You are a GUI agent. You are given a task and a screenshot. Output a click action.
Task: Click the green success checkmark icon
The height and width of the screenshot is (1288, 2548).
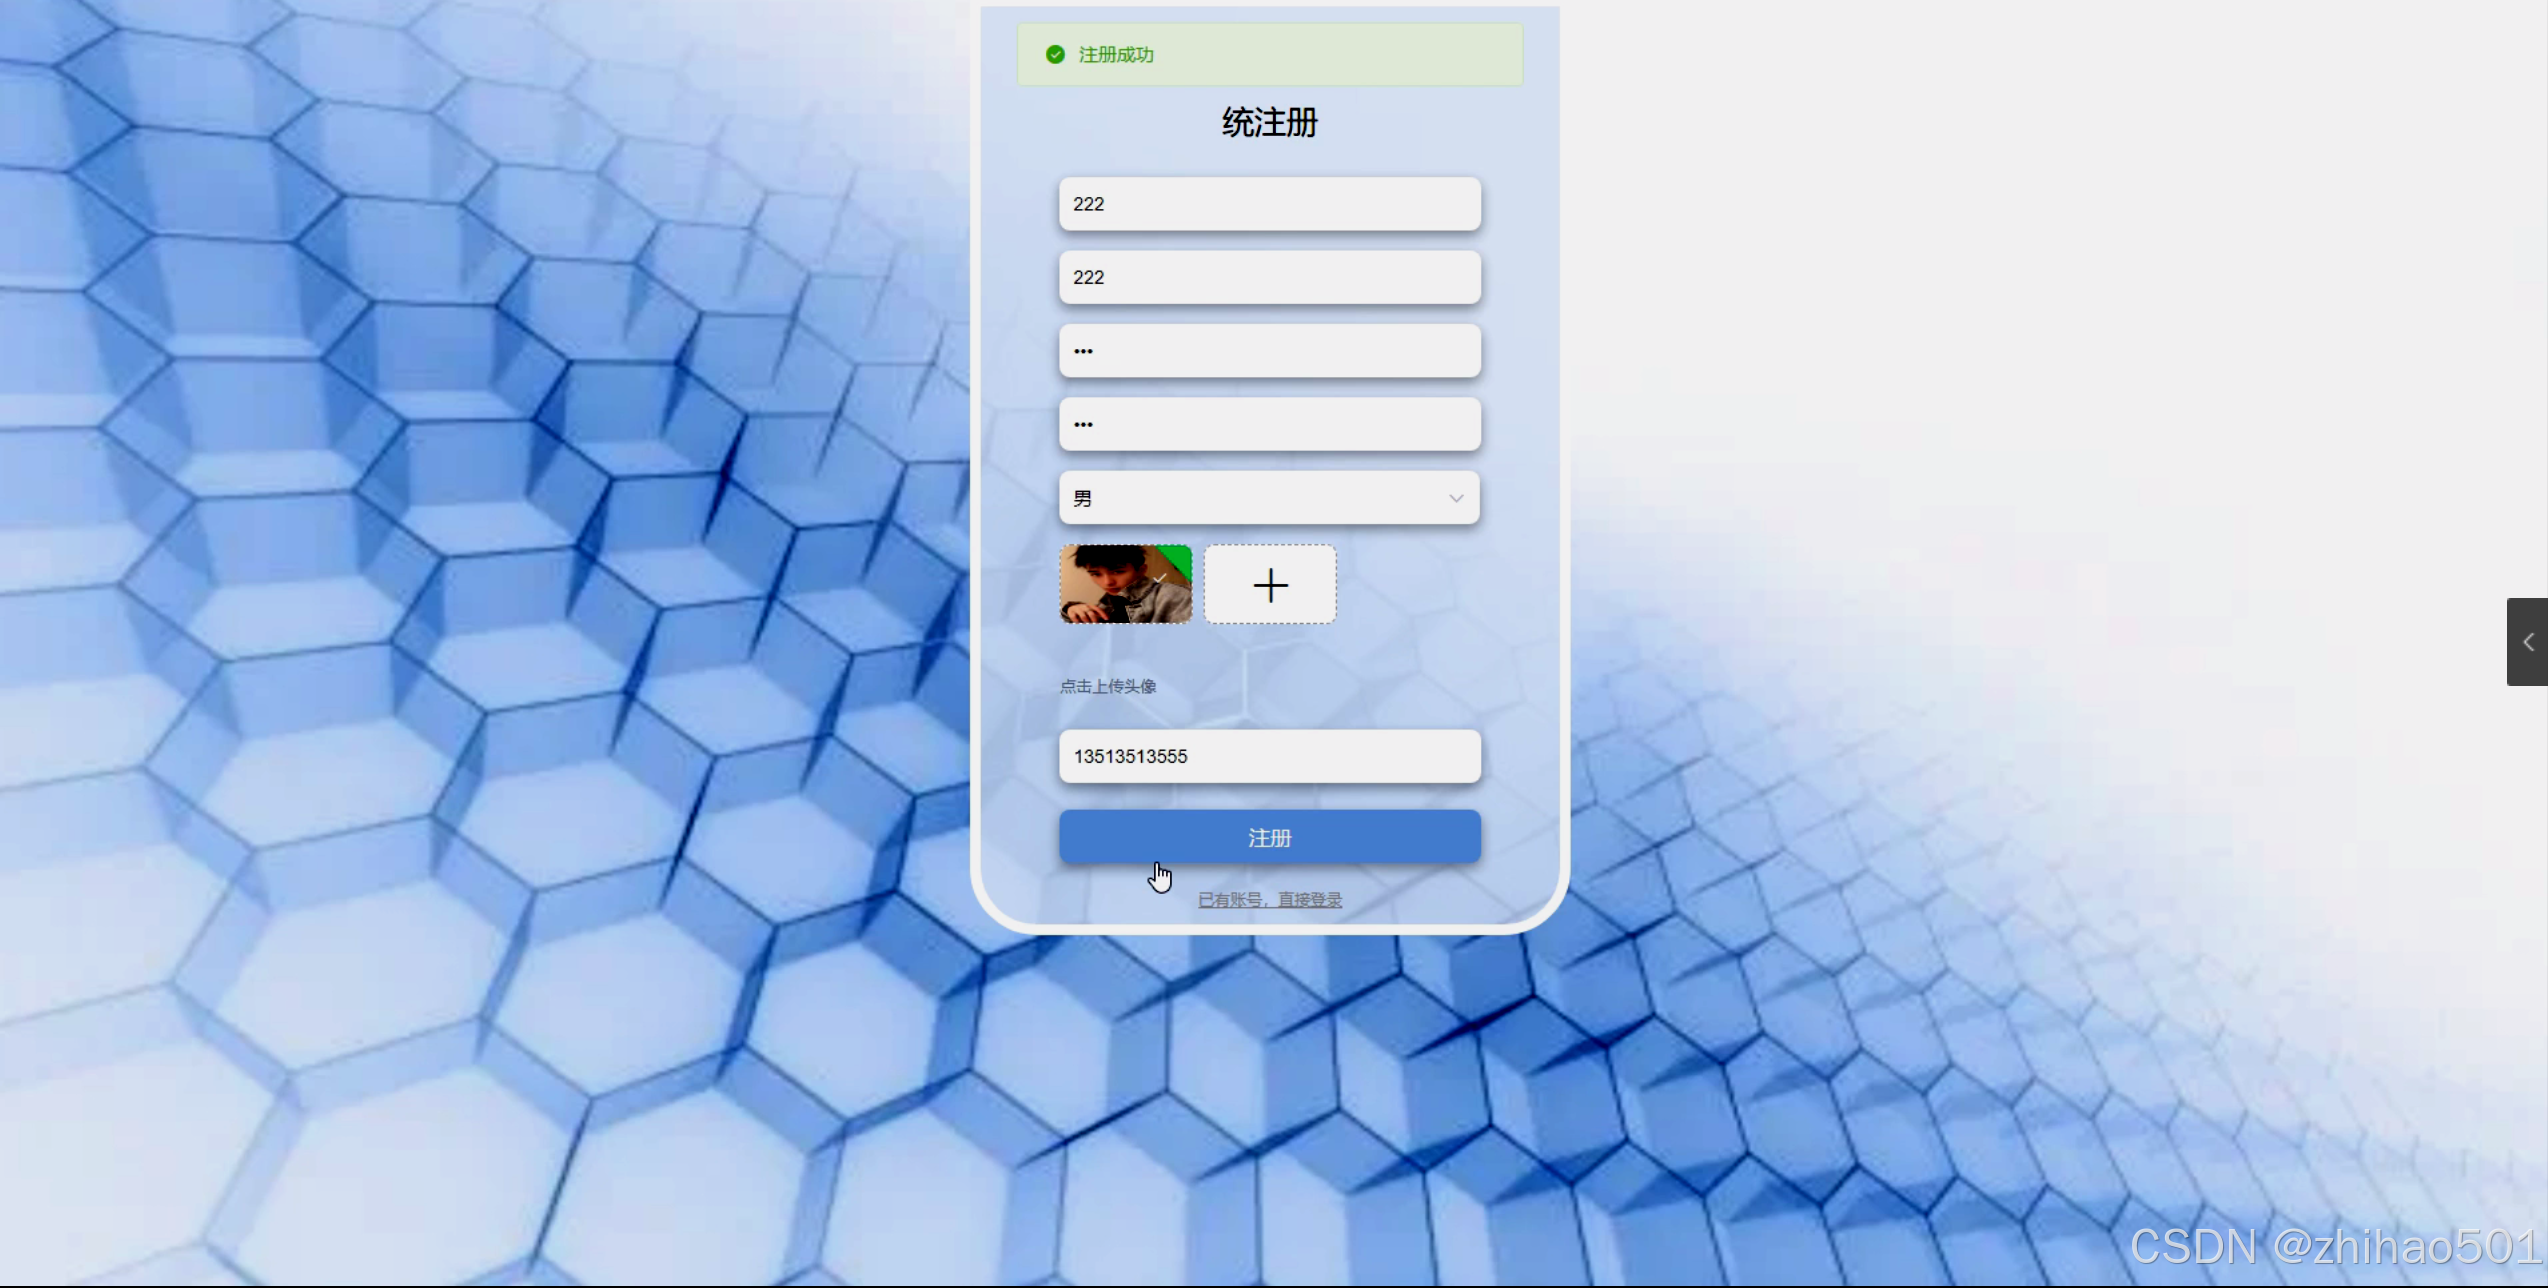pyautogui.click(x=1055, y=55)
